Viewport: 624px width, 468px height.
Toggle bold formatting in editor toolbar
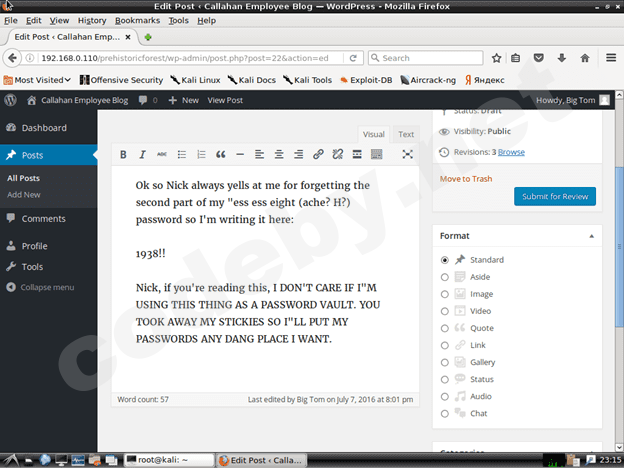tap(123, 154)
